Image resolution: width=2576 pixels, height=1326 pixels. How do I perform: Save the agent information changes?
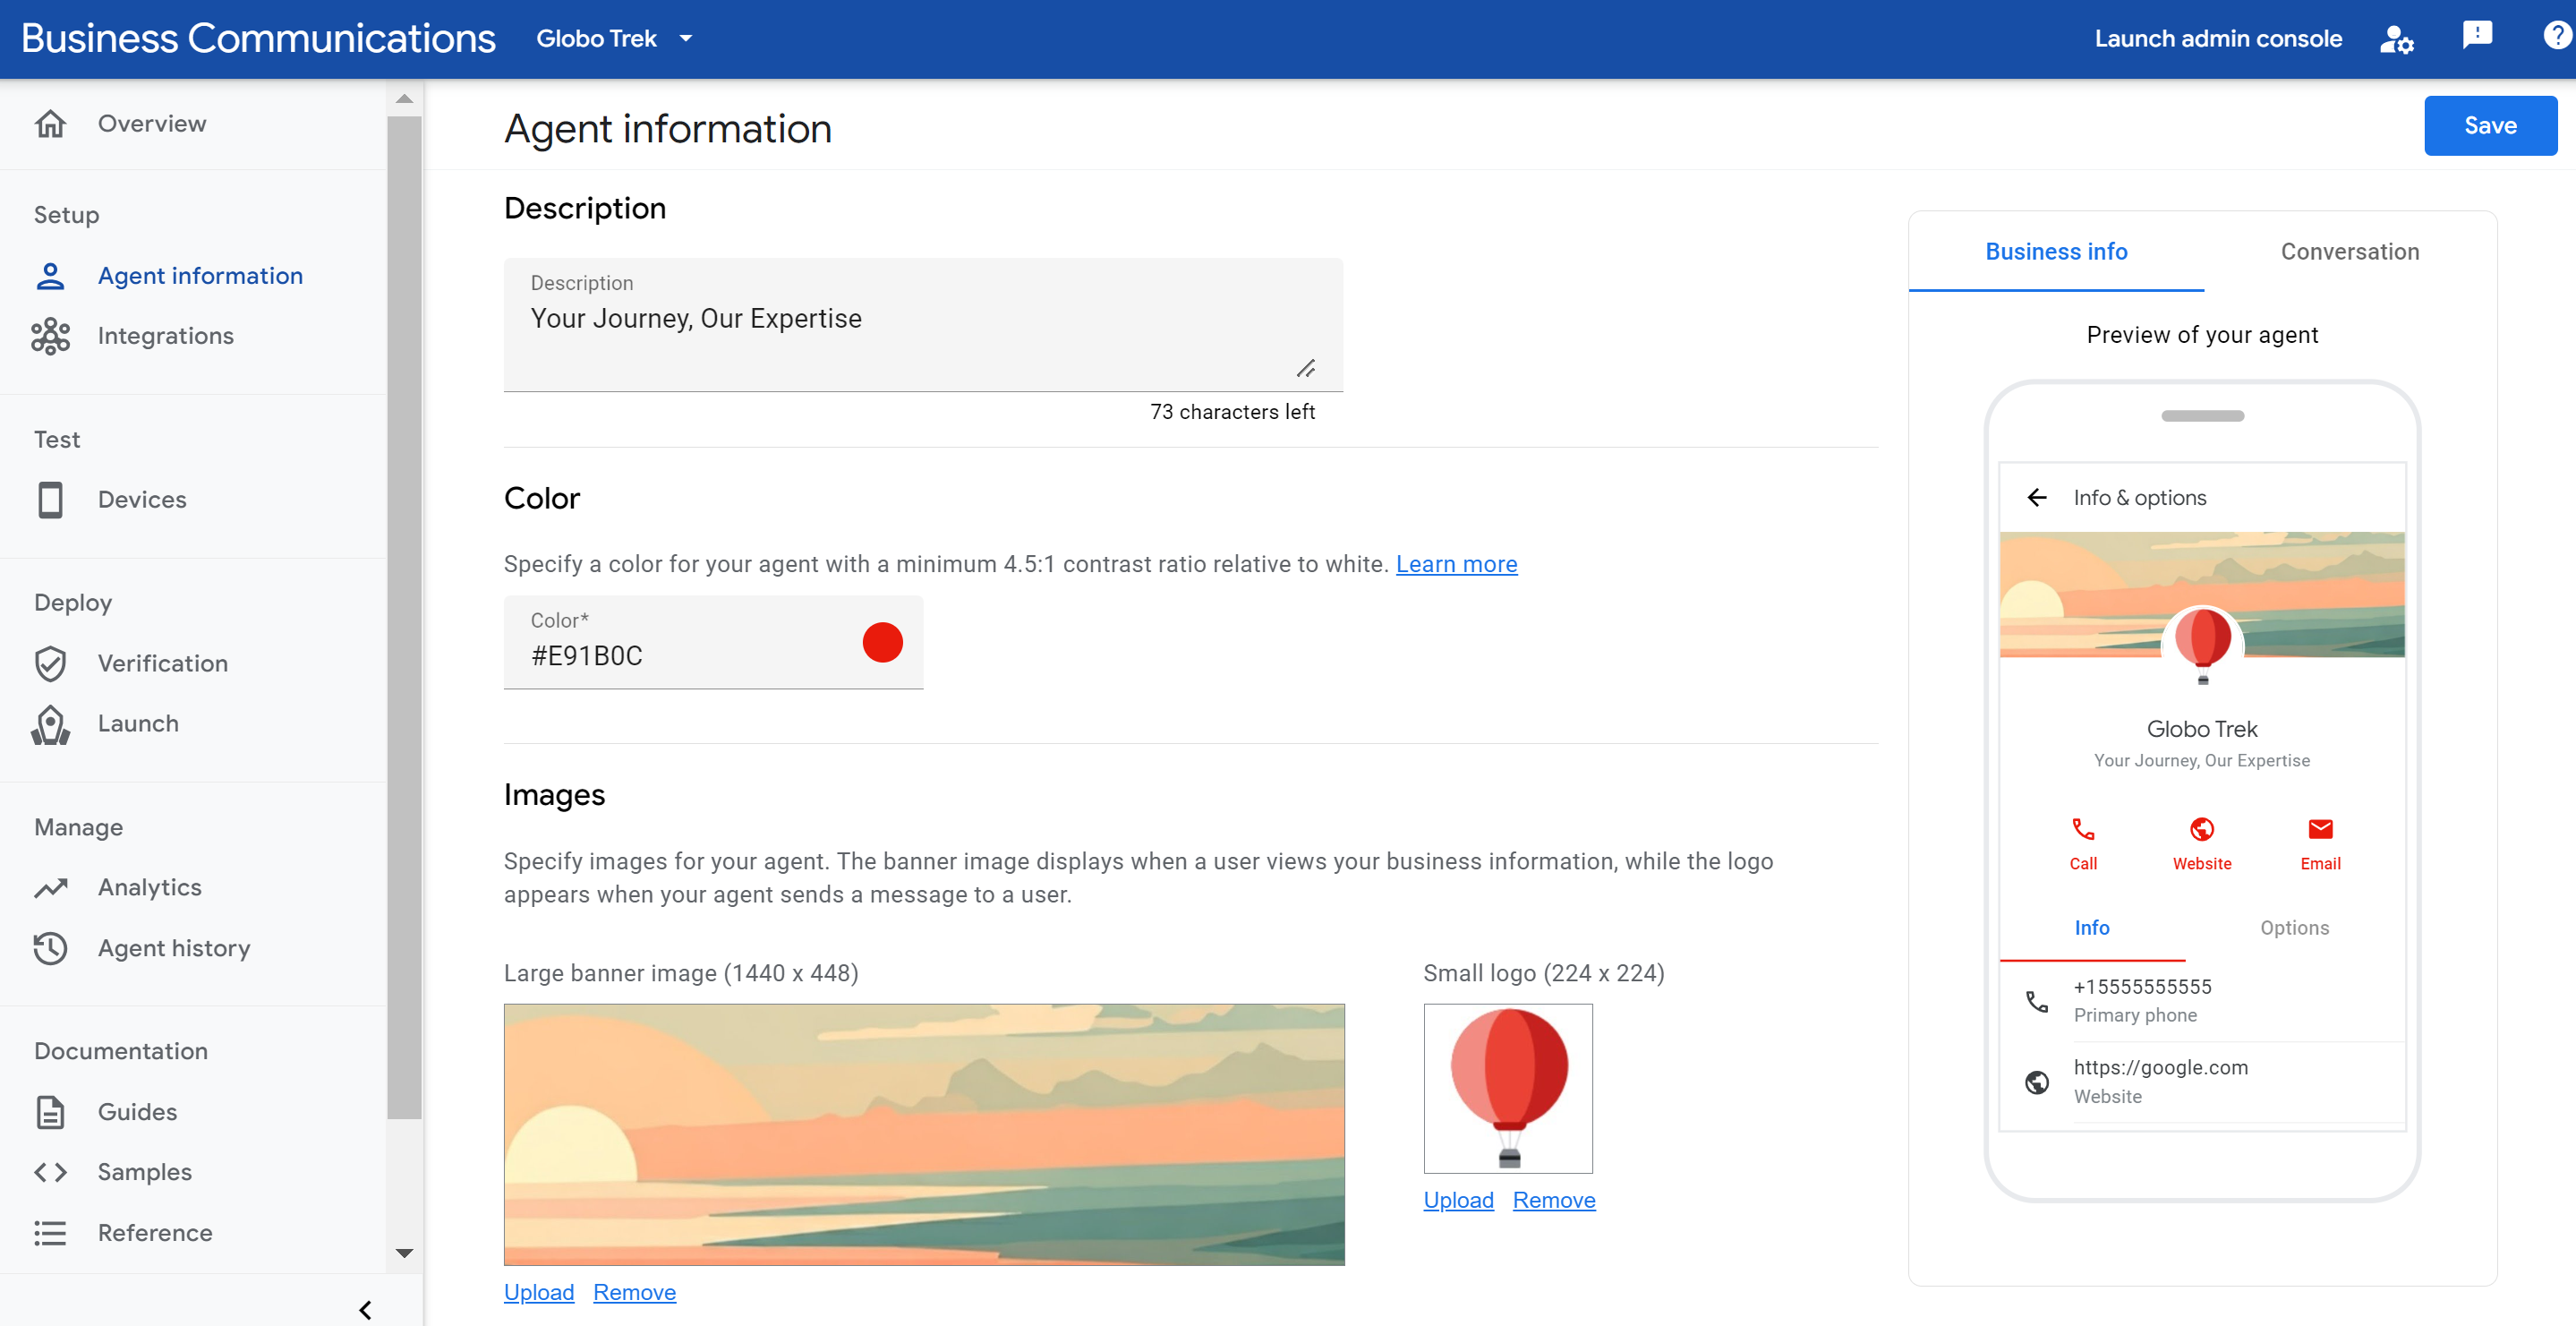2488,122
